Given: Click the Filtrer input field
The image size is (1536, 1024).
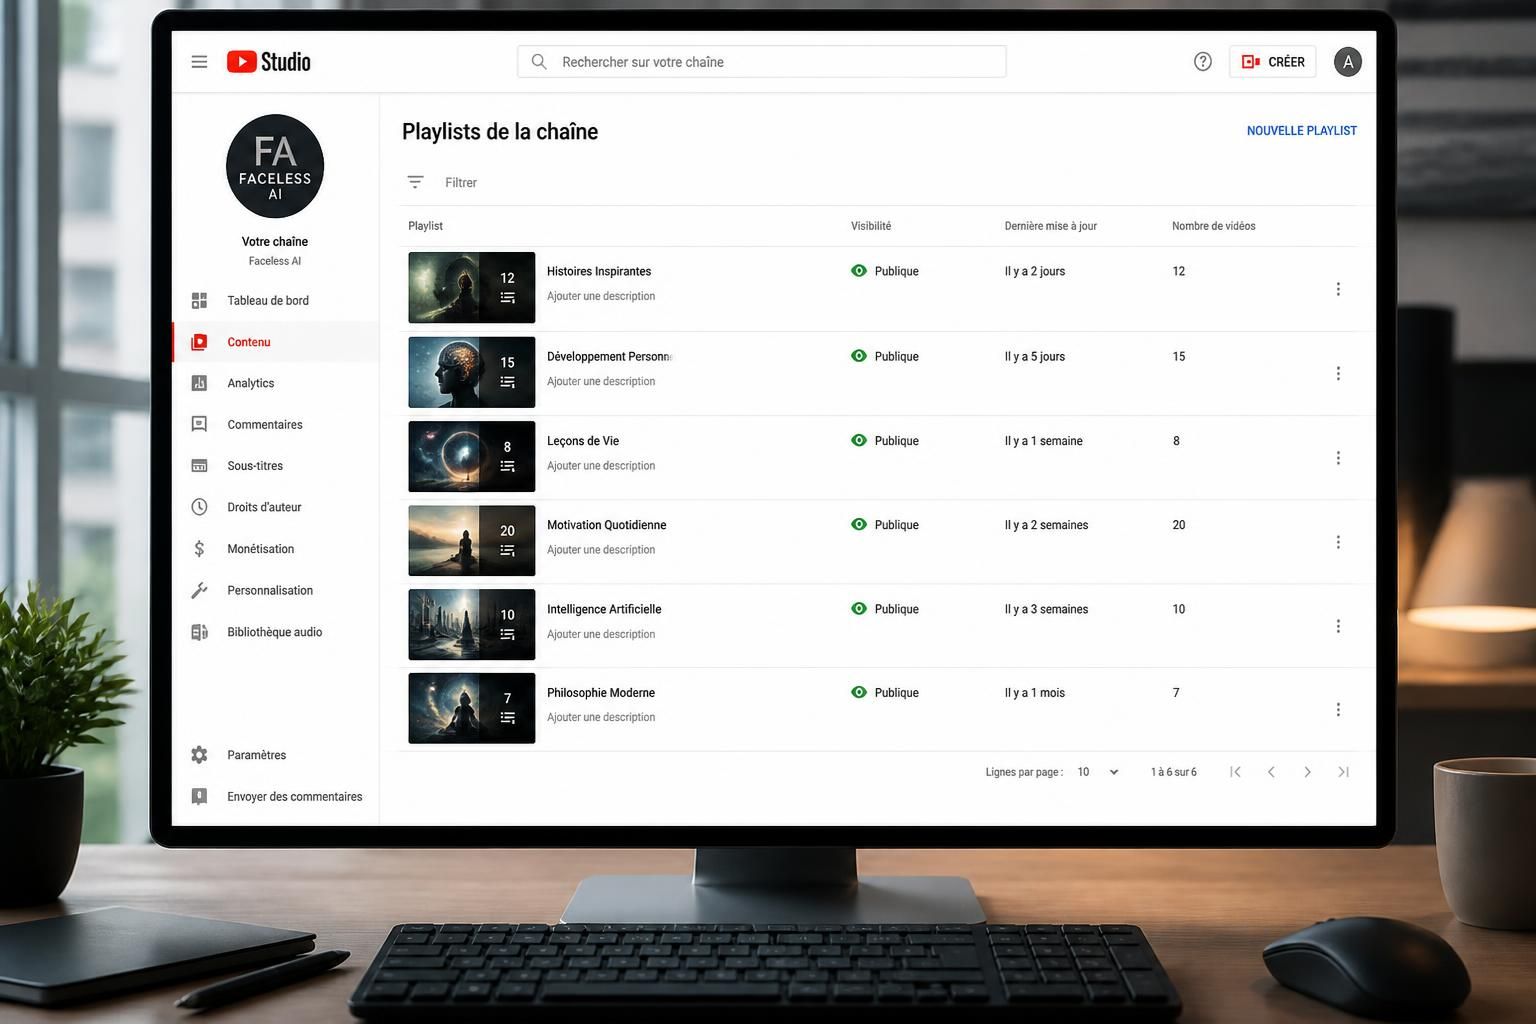Looking at the screenshot, I should (461, 183).
